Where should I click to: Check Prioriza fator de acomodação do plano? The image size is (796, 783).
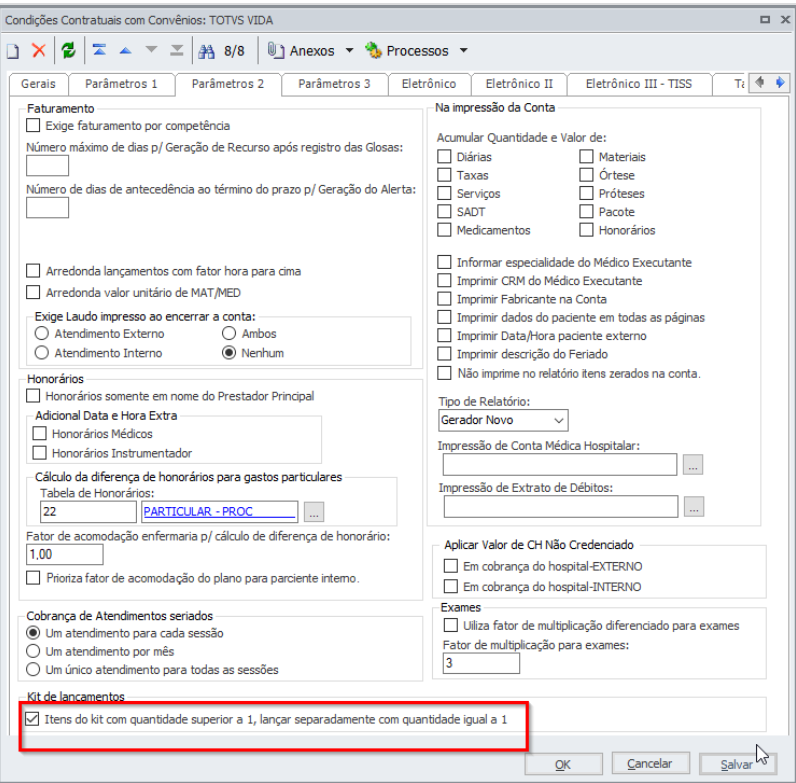pyautogui.click(x=33, y=578)
